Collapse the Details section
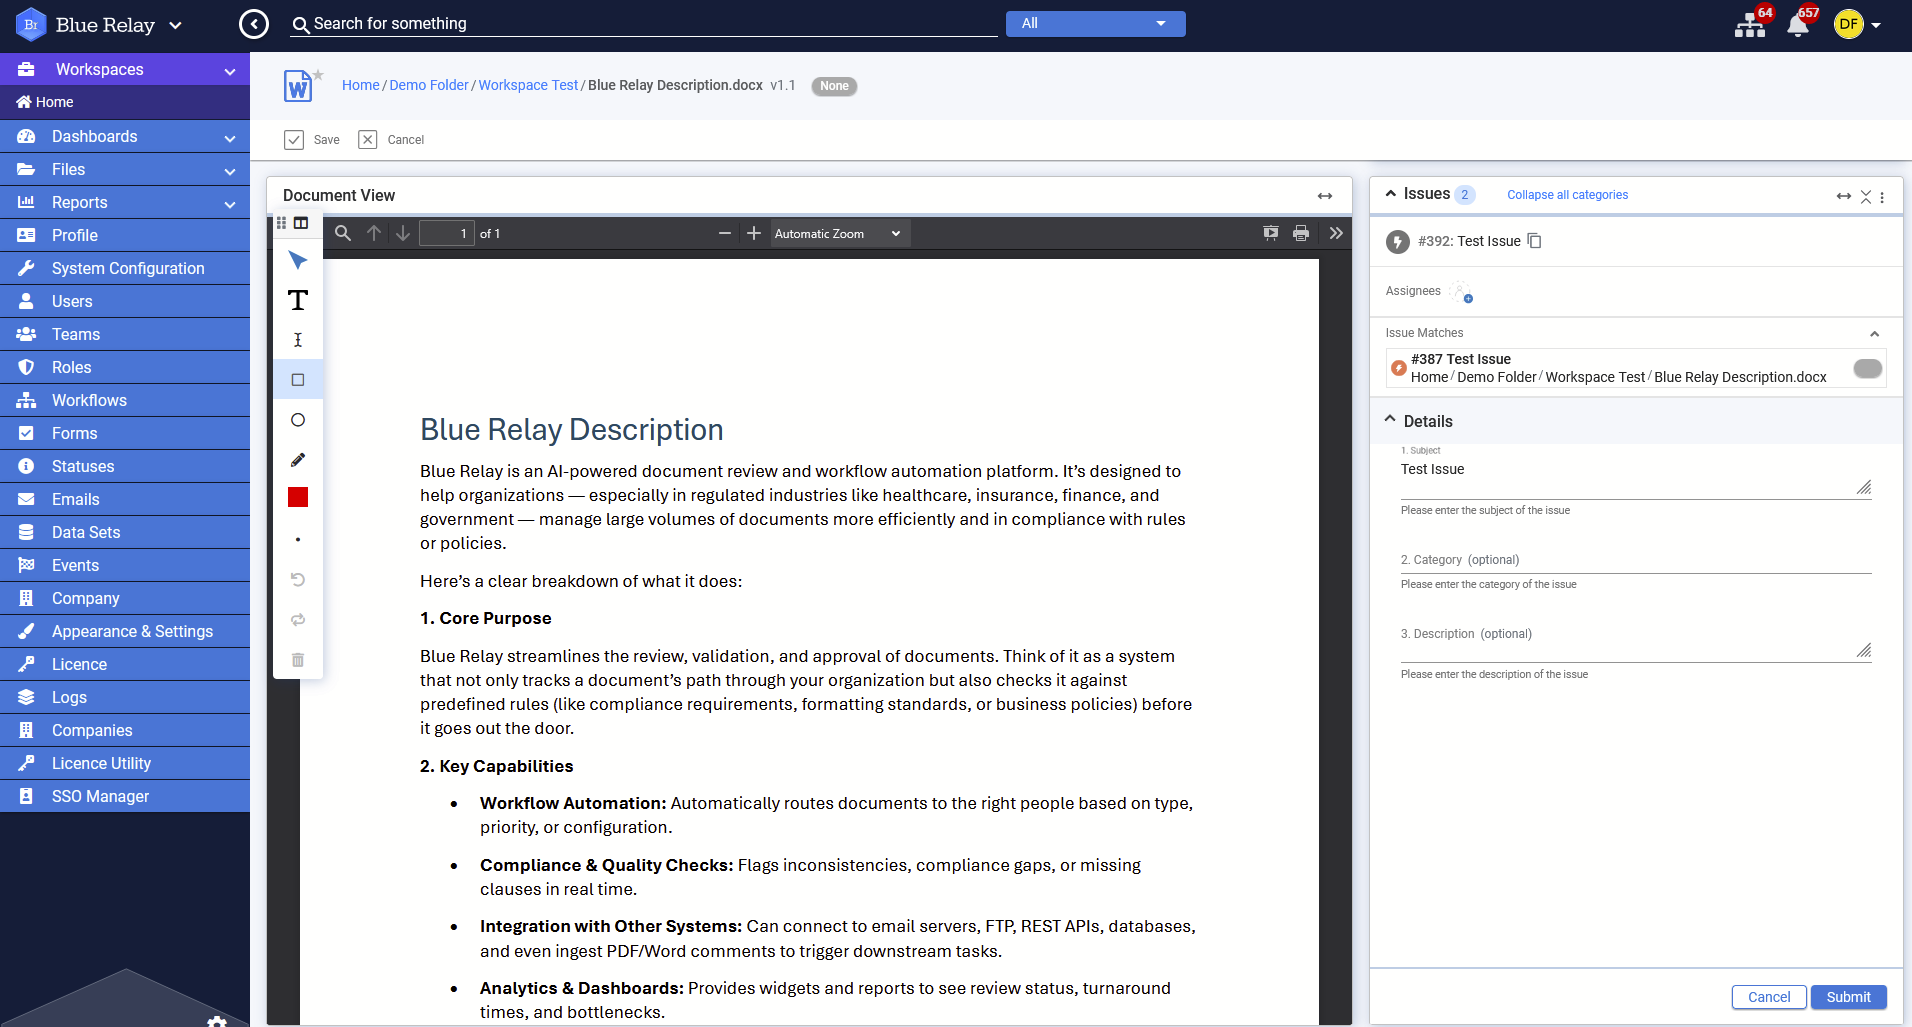Screen dimensions: 1912x1027 pos(1390,420)
